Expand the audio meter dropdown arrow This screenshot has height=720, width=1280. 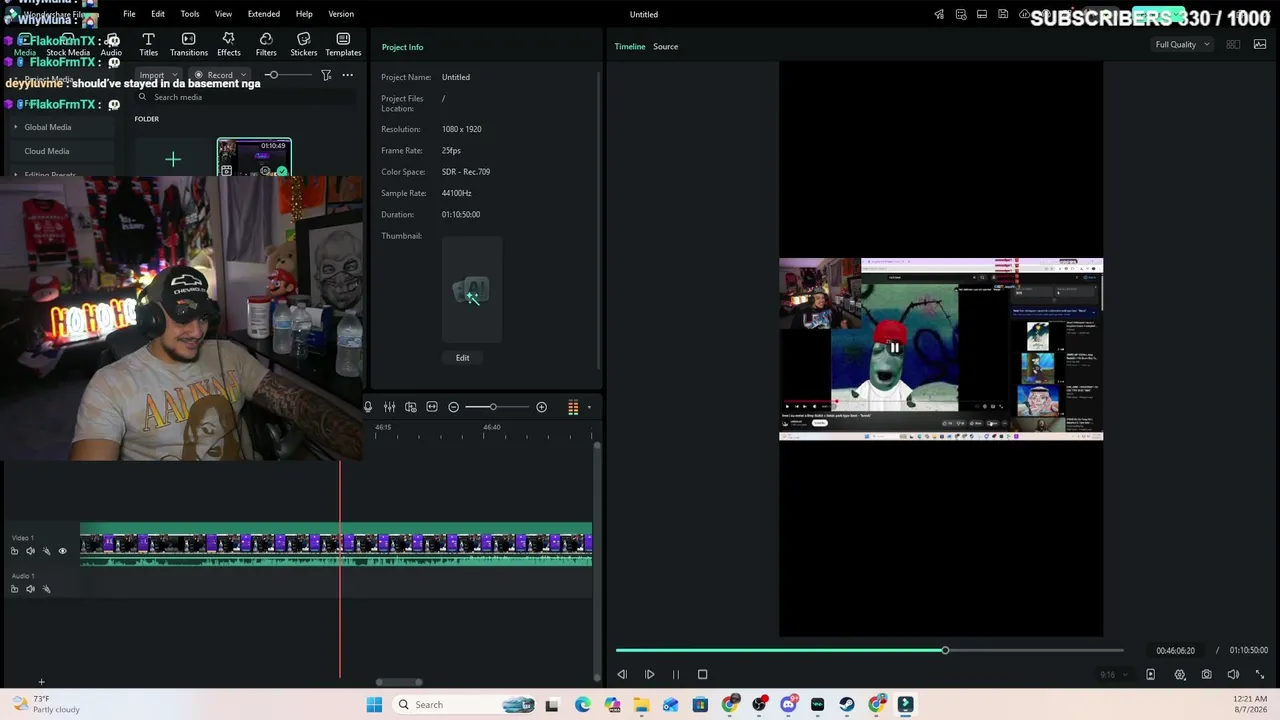(x=589, y=407)
